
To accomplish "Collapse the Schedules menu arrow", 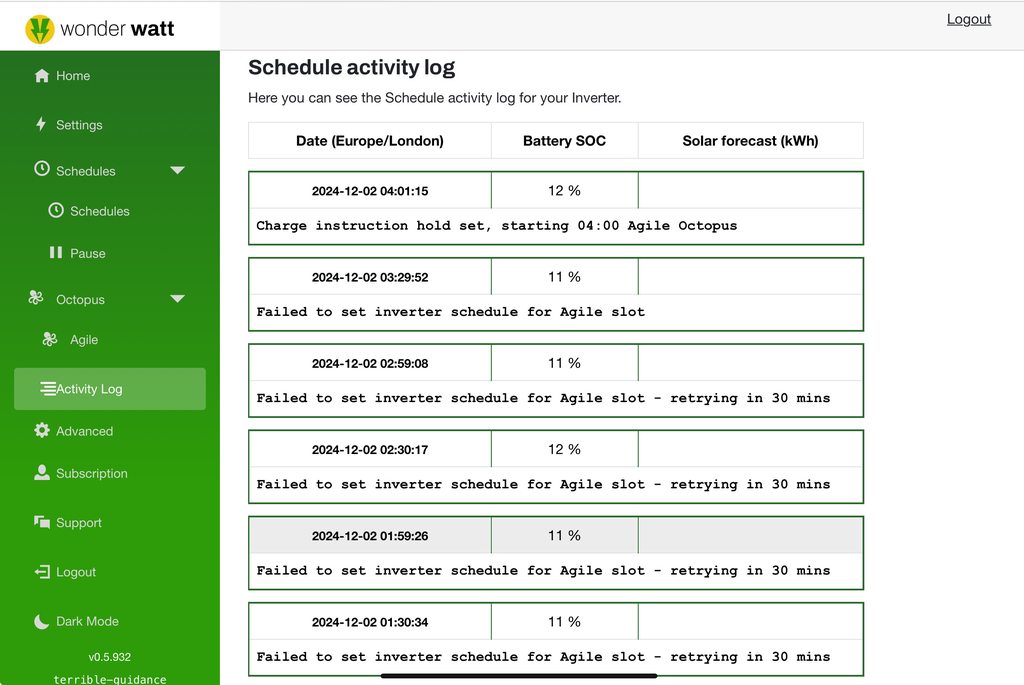I will (x=177, y=171).
